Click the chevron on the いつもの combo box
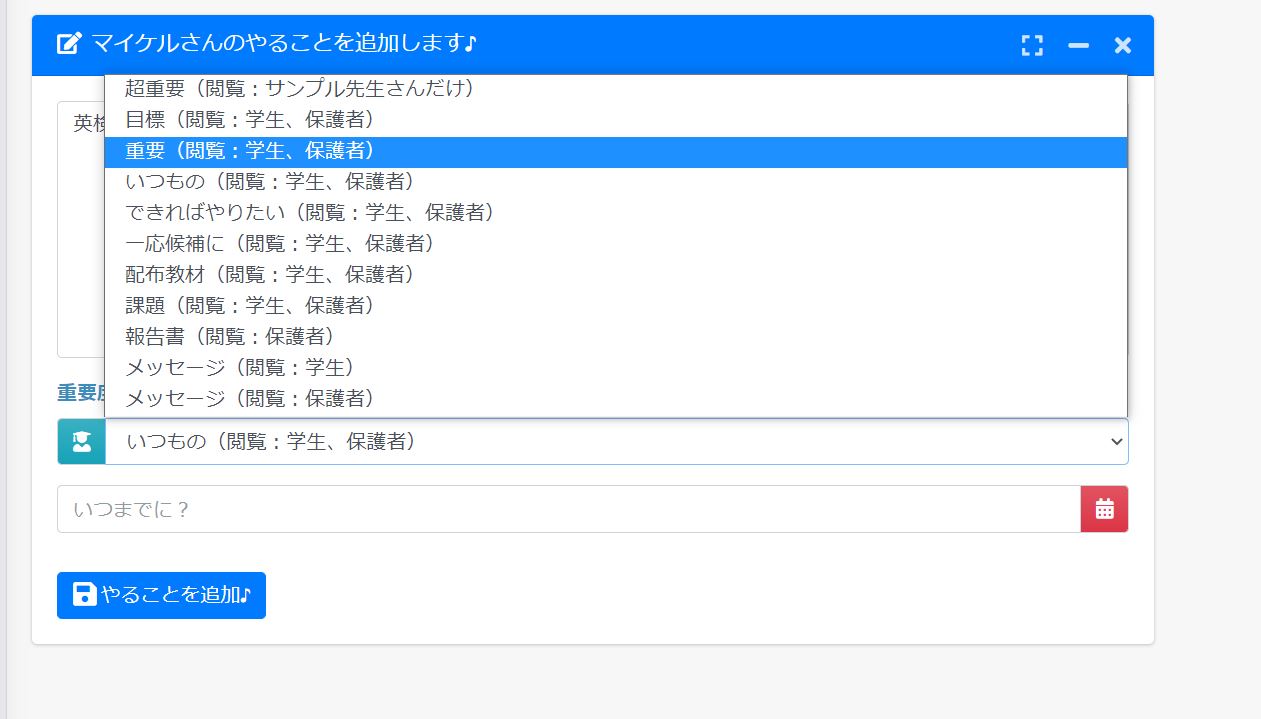The width and height of the screenshot is (1261, 719). (1117, 441)
